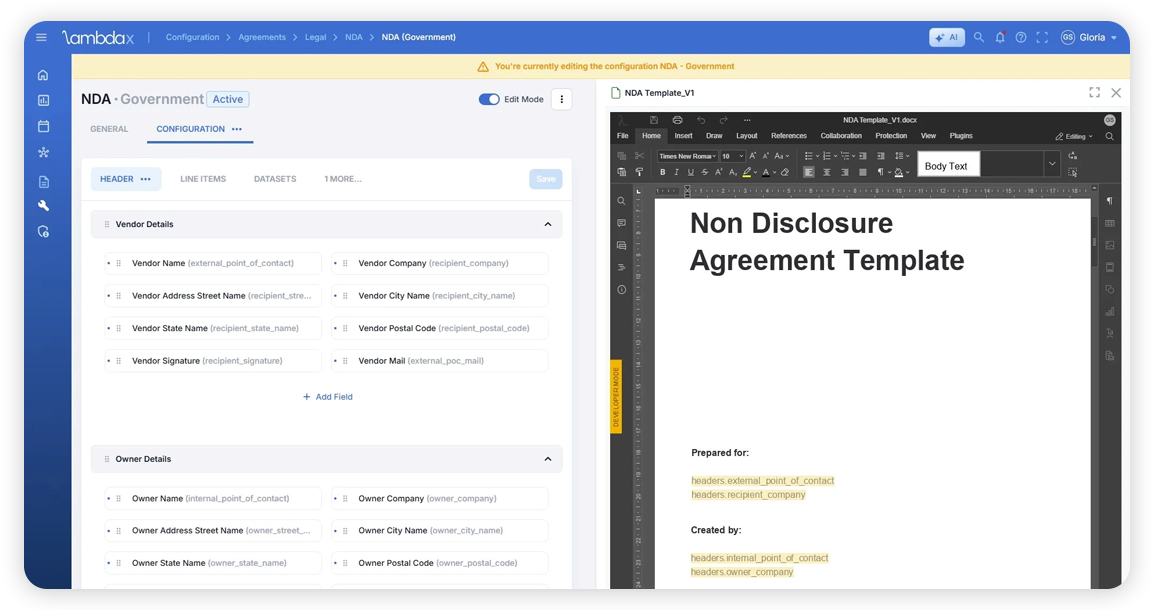Viewport: 1156px width, 610px height.
Task: Open the wrench configuration sidebar icon
Action: (x=43, y=206)
